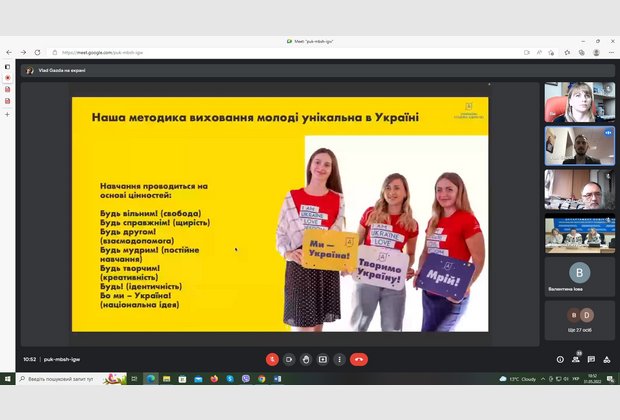Image resolution: width=620 pixels, height=420 pixels.
Task: Select Валентина Іова participant tile
Action: [579, 276]
